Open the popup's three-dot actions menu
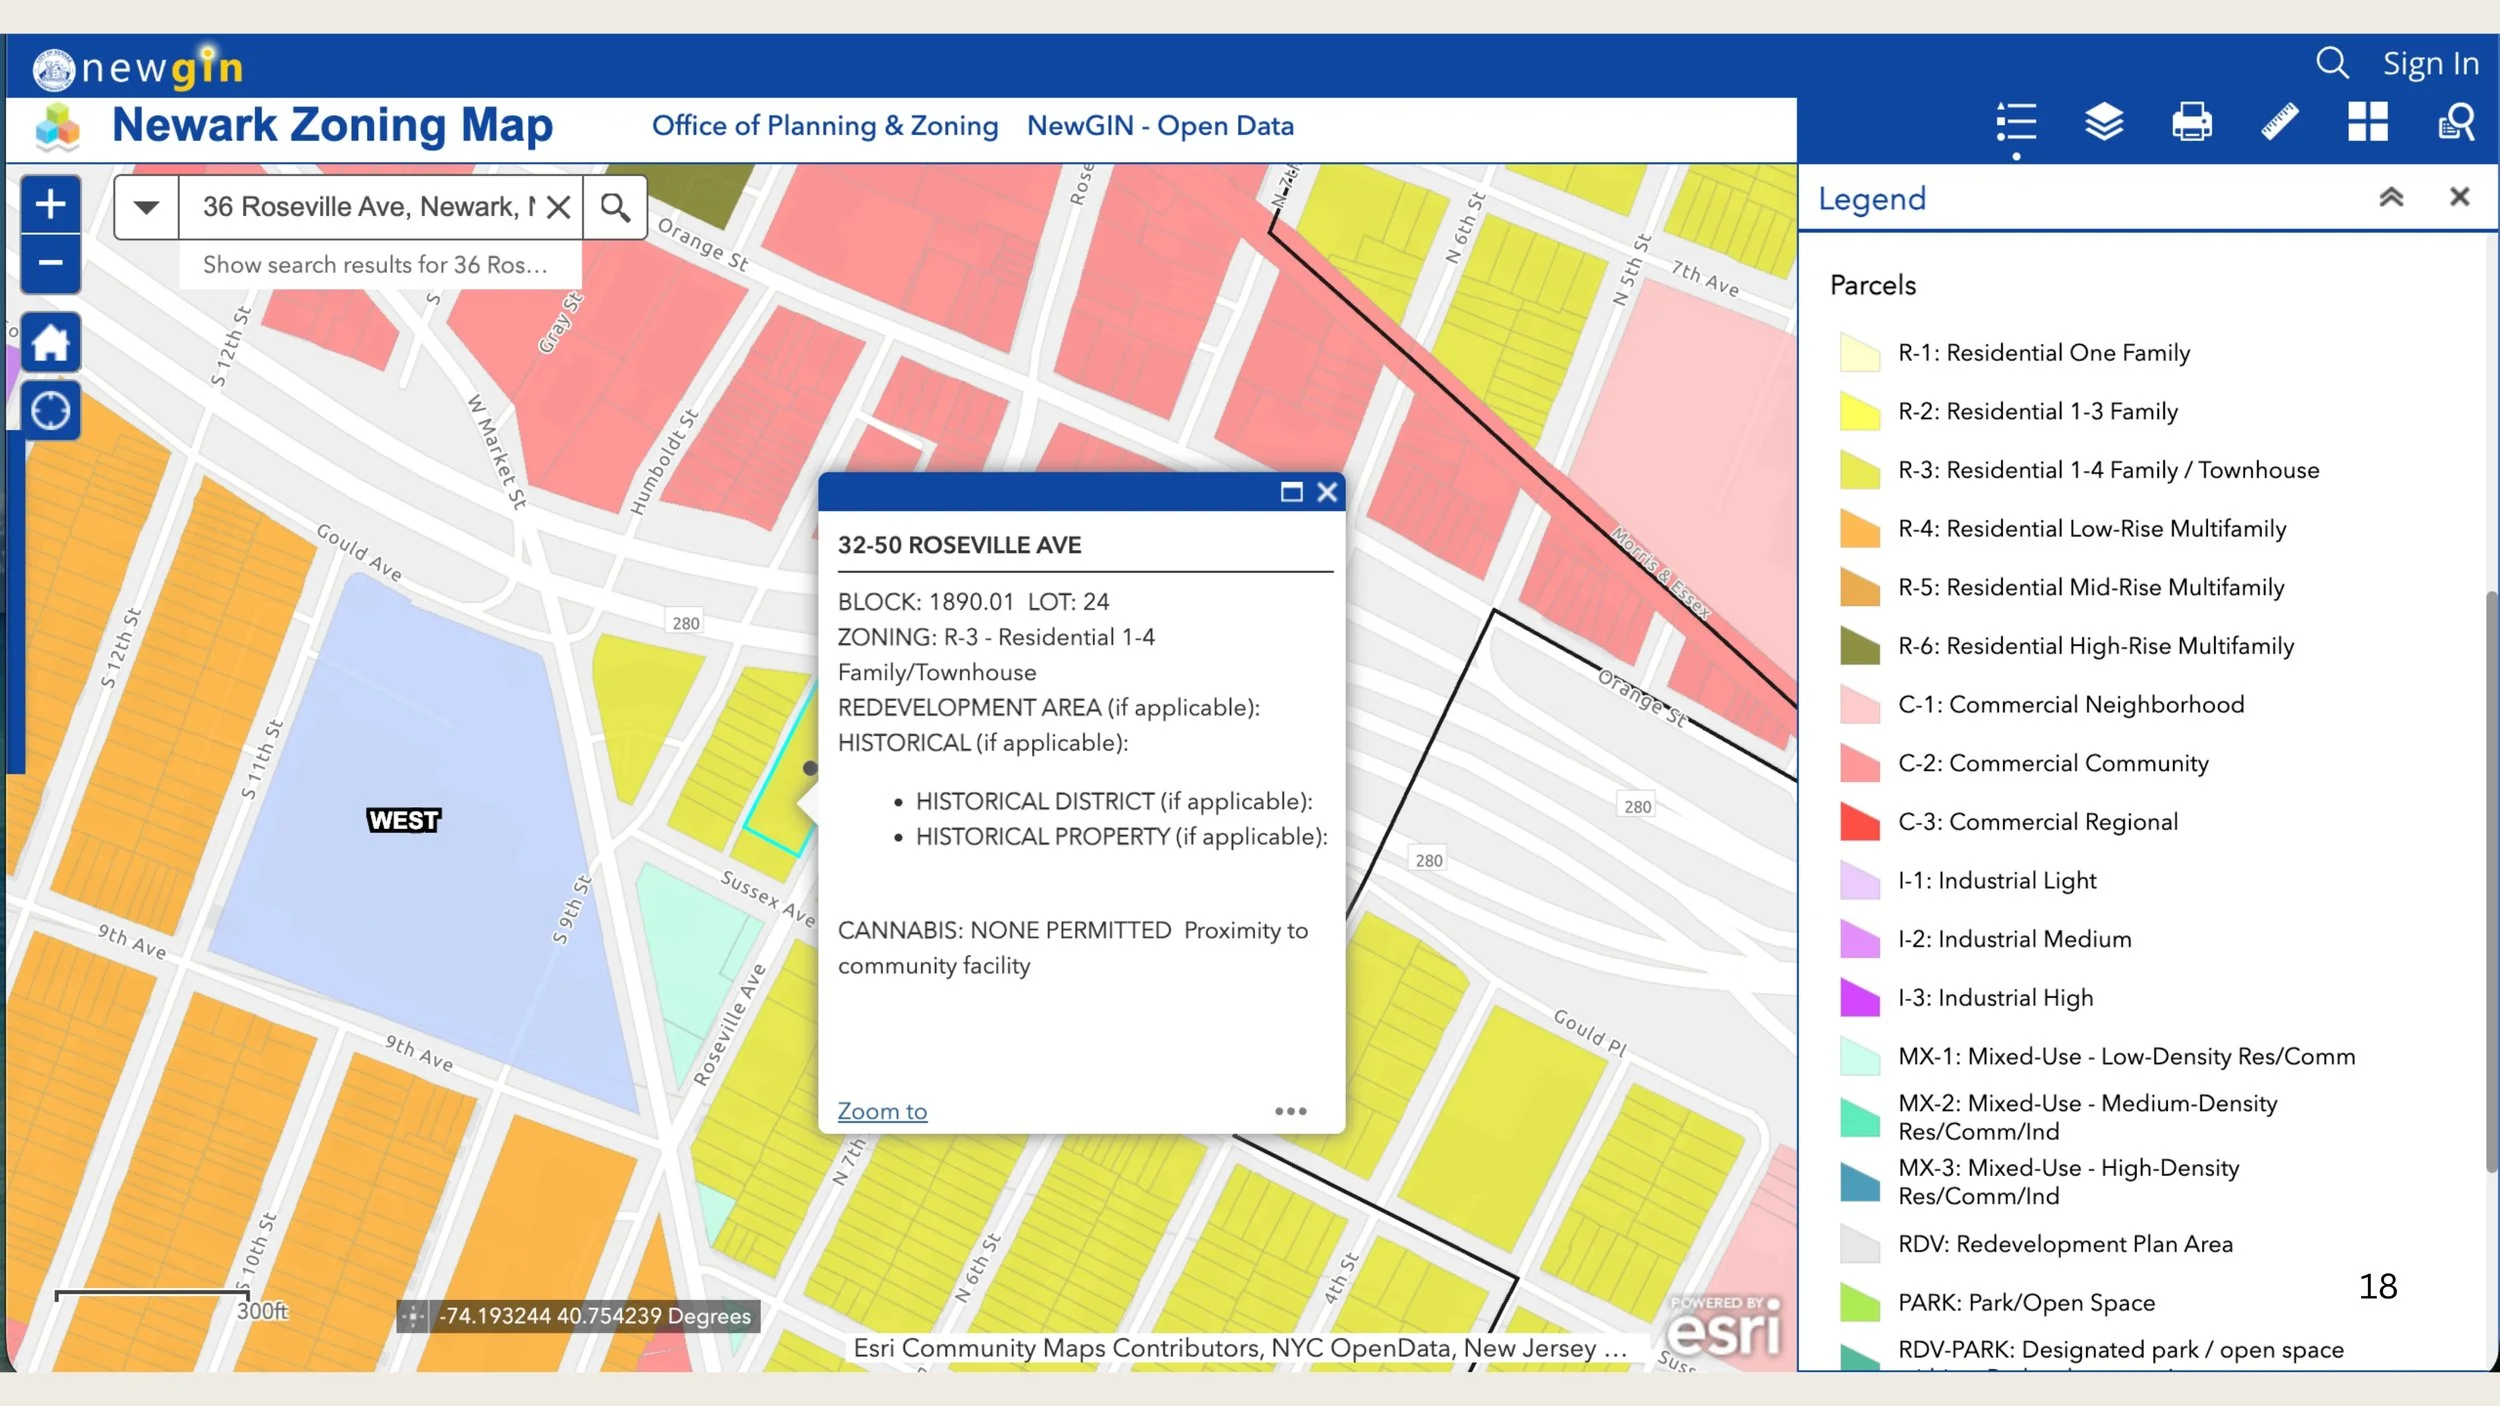2500x1406 pixels. point(1290,1111)
